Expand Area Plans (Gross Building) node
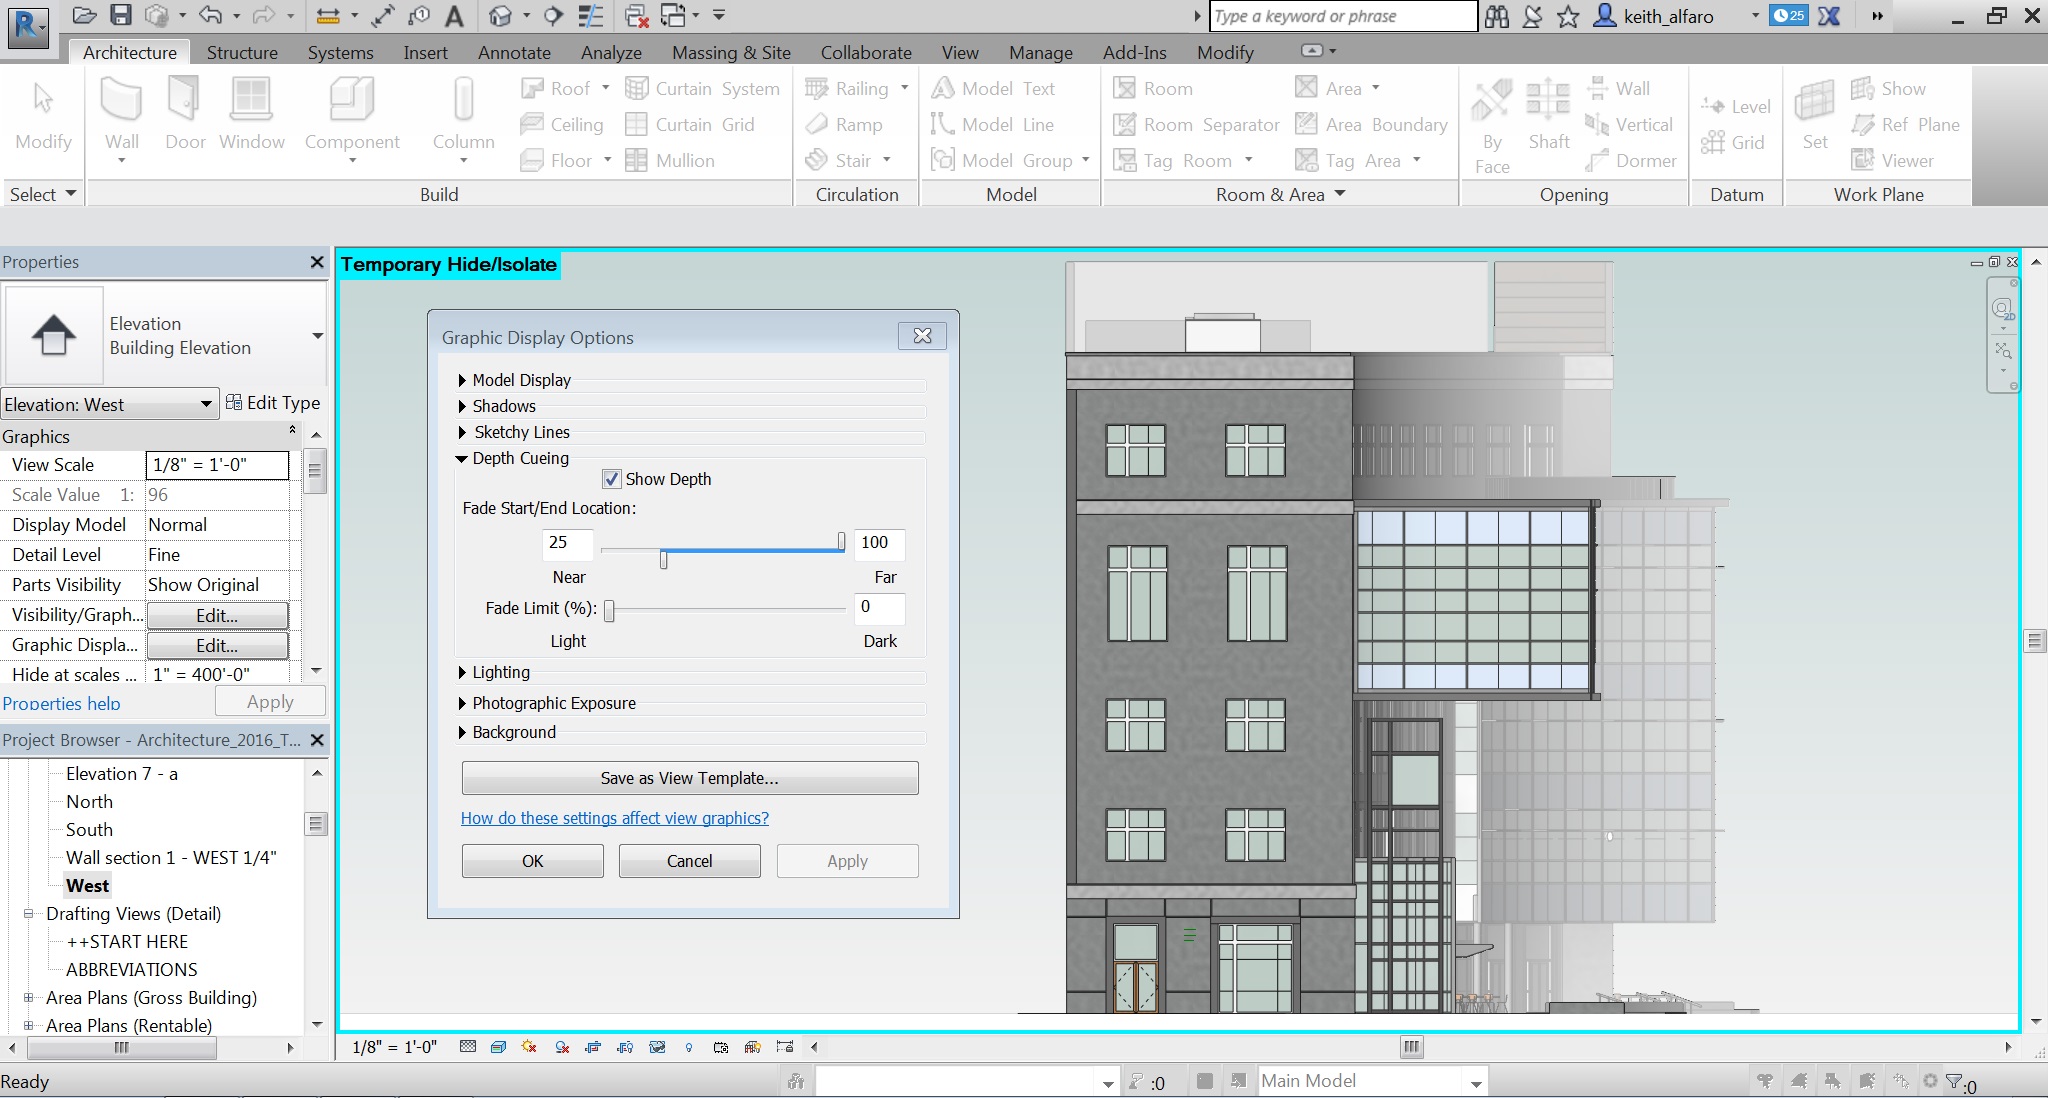Viewport: 2048px width, 1098px height. pyautogui.click(x=29, y=998)
